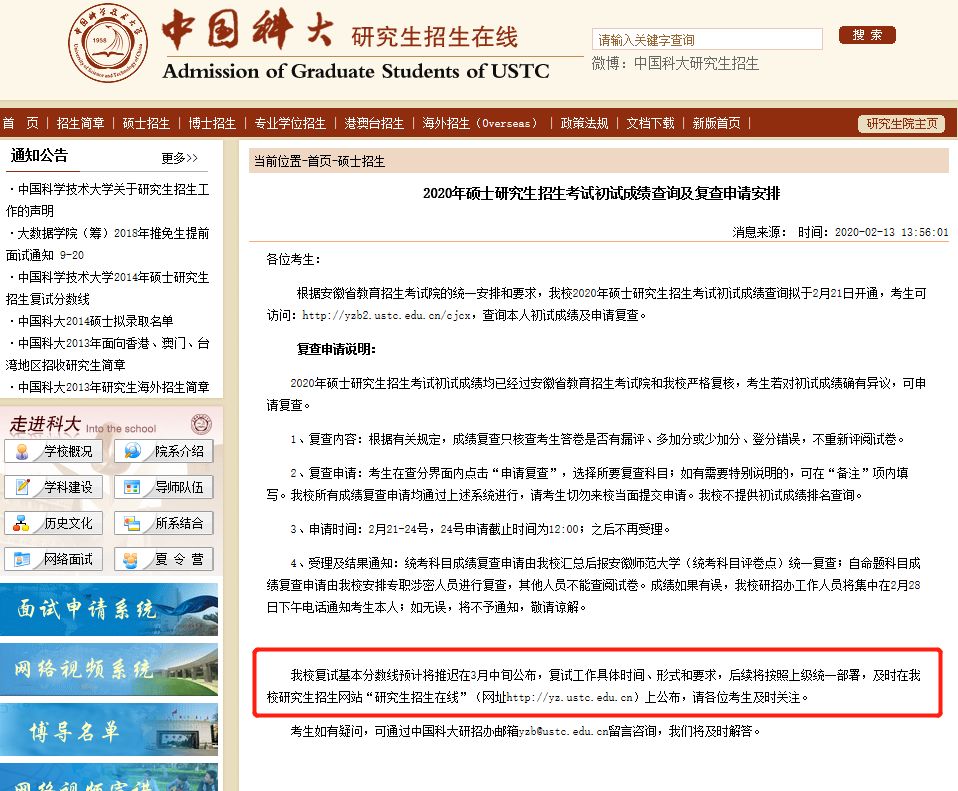
Task: Click the small seal icon beside 走进科大
Action: point(201,424)
